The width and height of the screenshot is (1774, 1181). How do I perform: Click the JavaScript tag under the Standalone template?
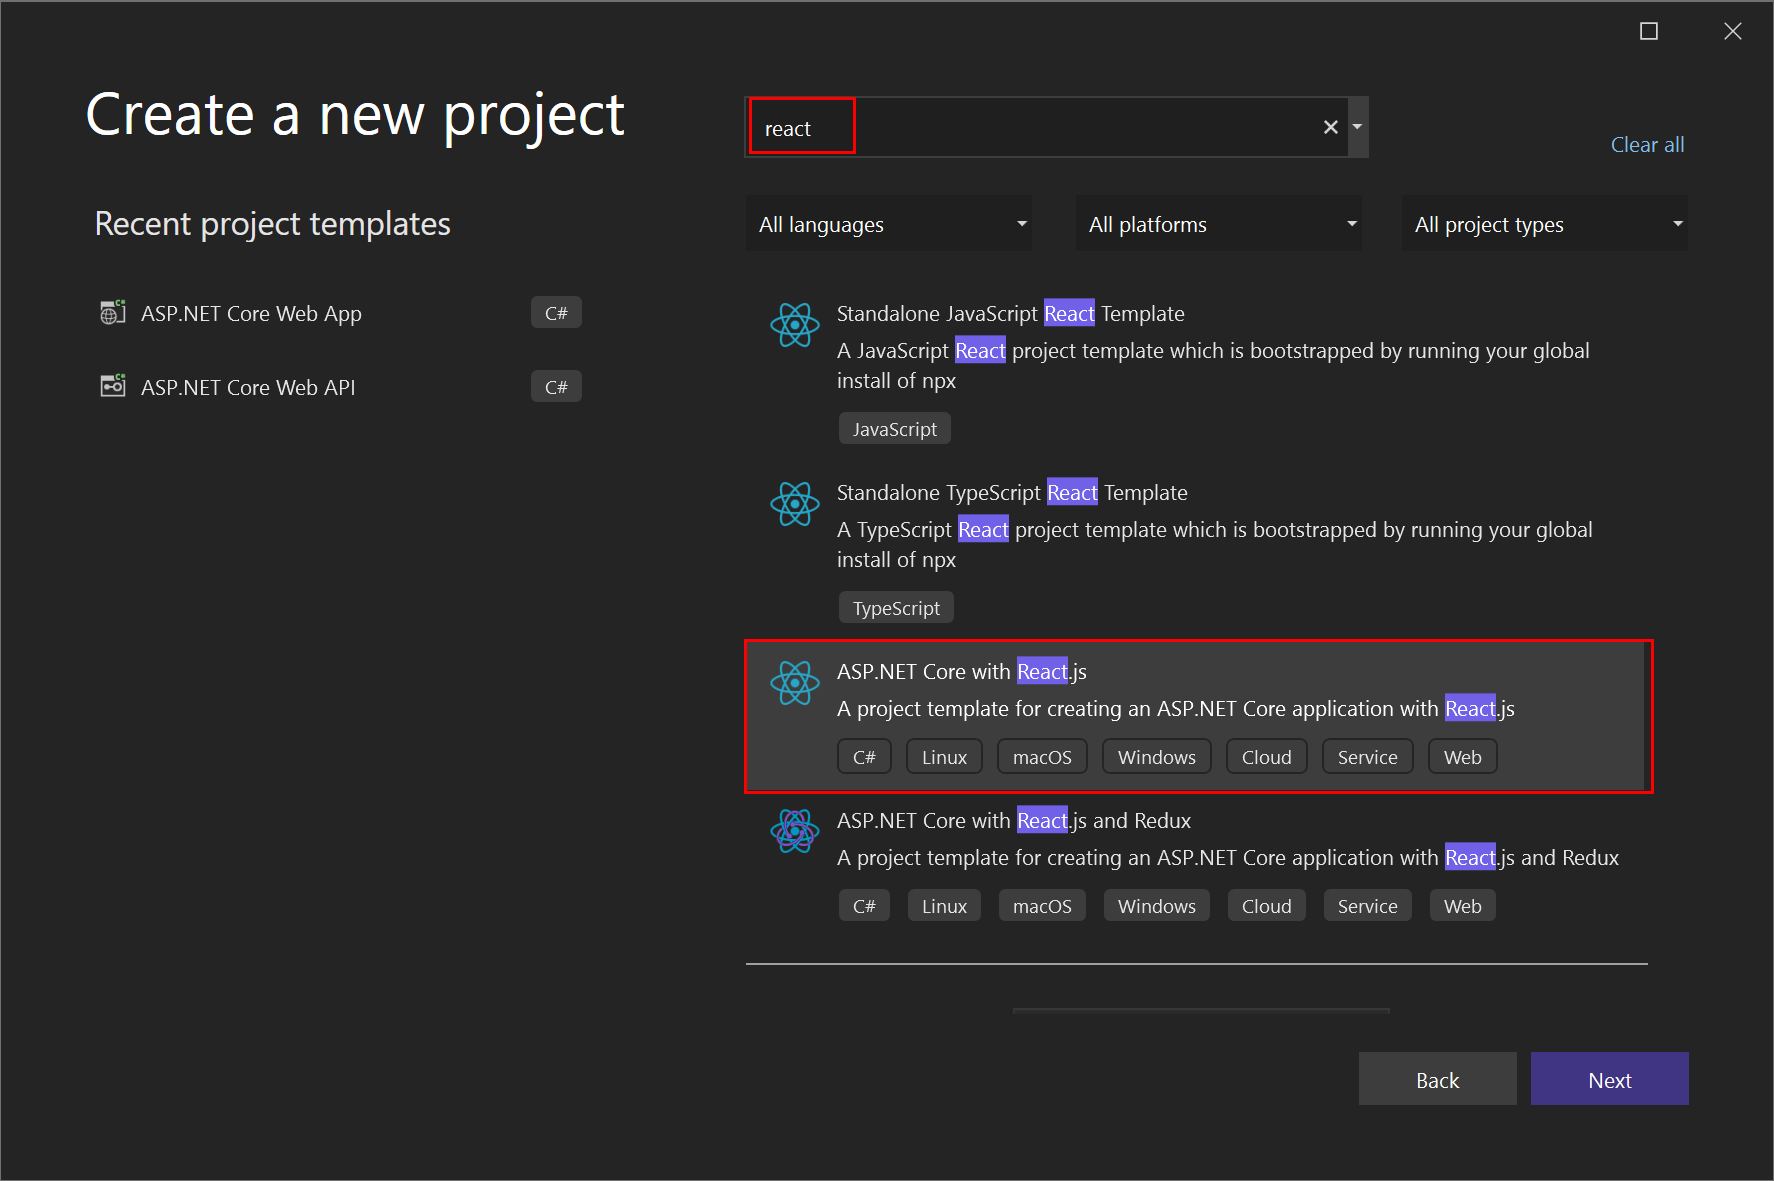tap(894, 428)
